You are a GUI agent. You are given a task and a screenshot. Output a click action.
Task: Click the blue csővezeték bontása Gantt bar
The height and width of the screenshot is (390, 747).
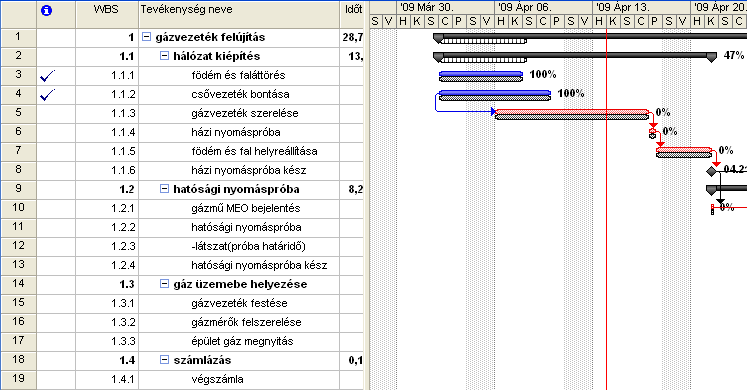point(495,93)
